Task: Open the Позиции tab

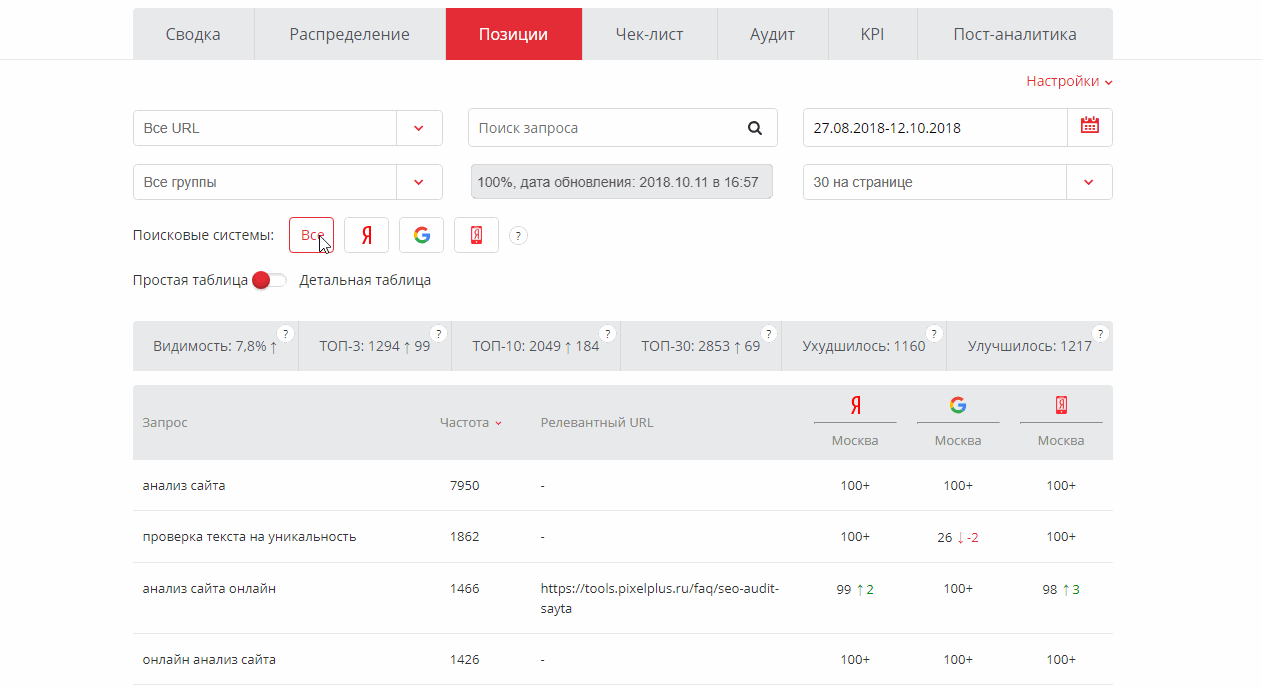Action: pos(513,34)
